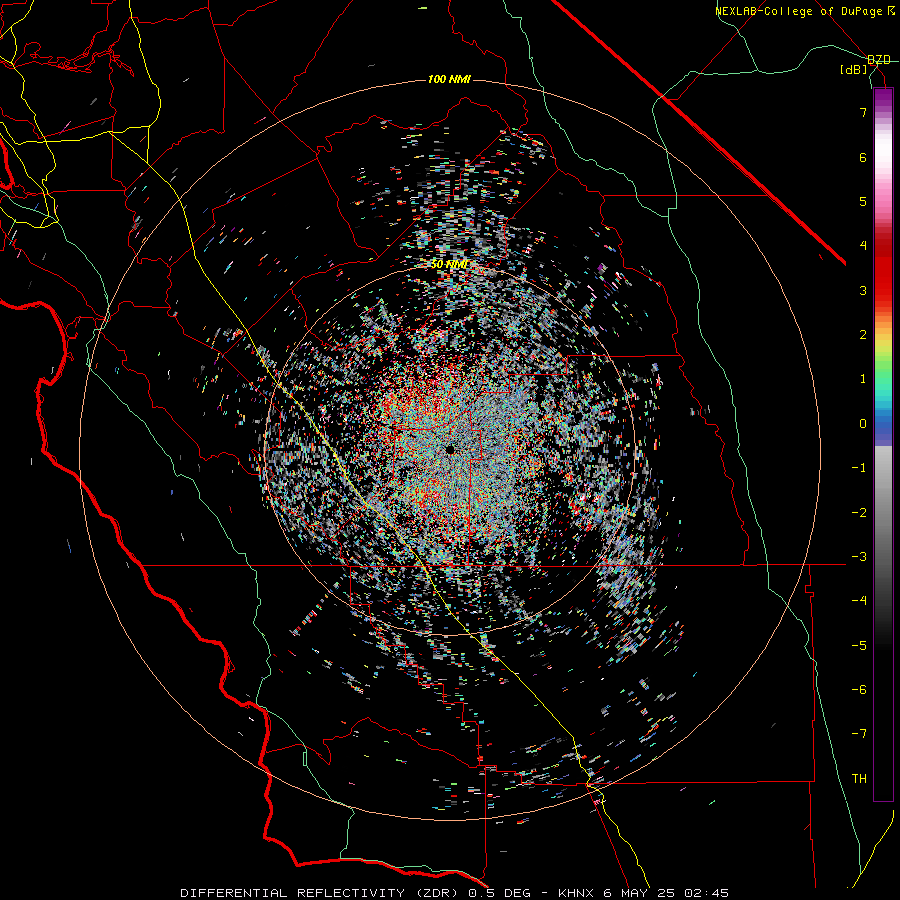
Task: Click the 3 value on the dB scale
Action: pos(863,290)
